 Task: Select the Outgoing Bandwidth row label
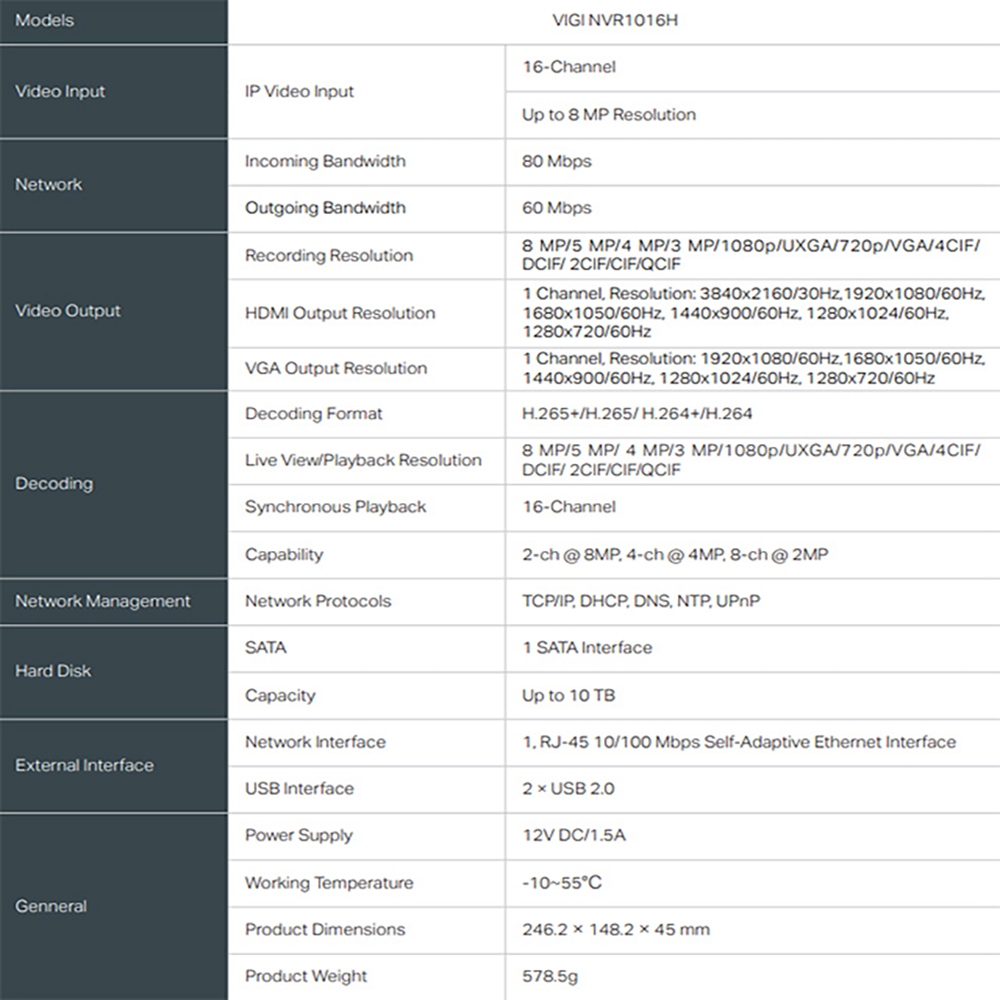(325, 208)
